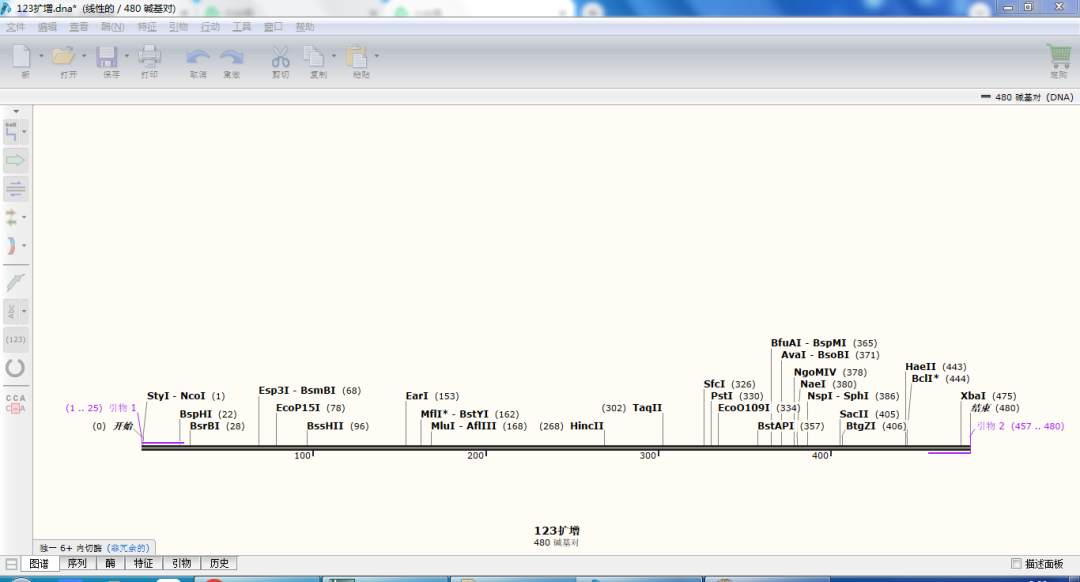Click the Undo (取消) arrow icon
Viewport: 1080px width, 582px height.
point(198,57)
